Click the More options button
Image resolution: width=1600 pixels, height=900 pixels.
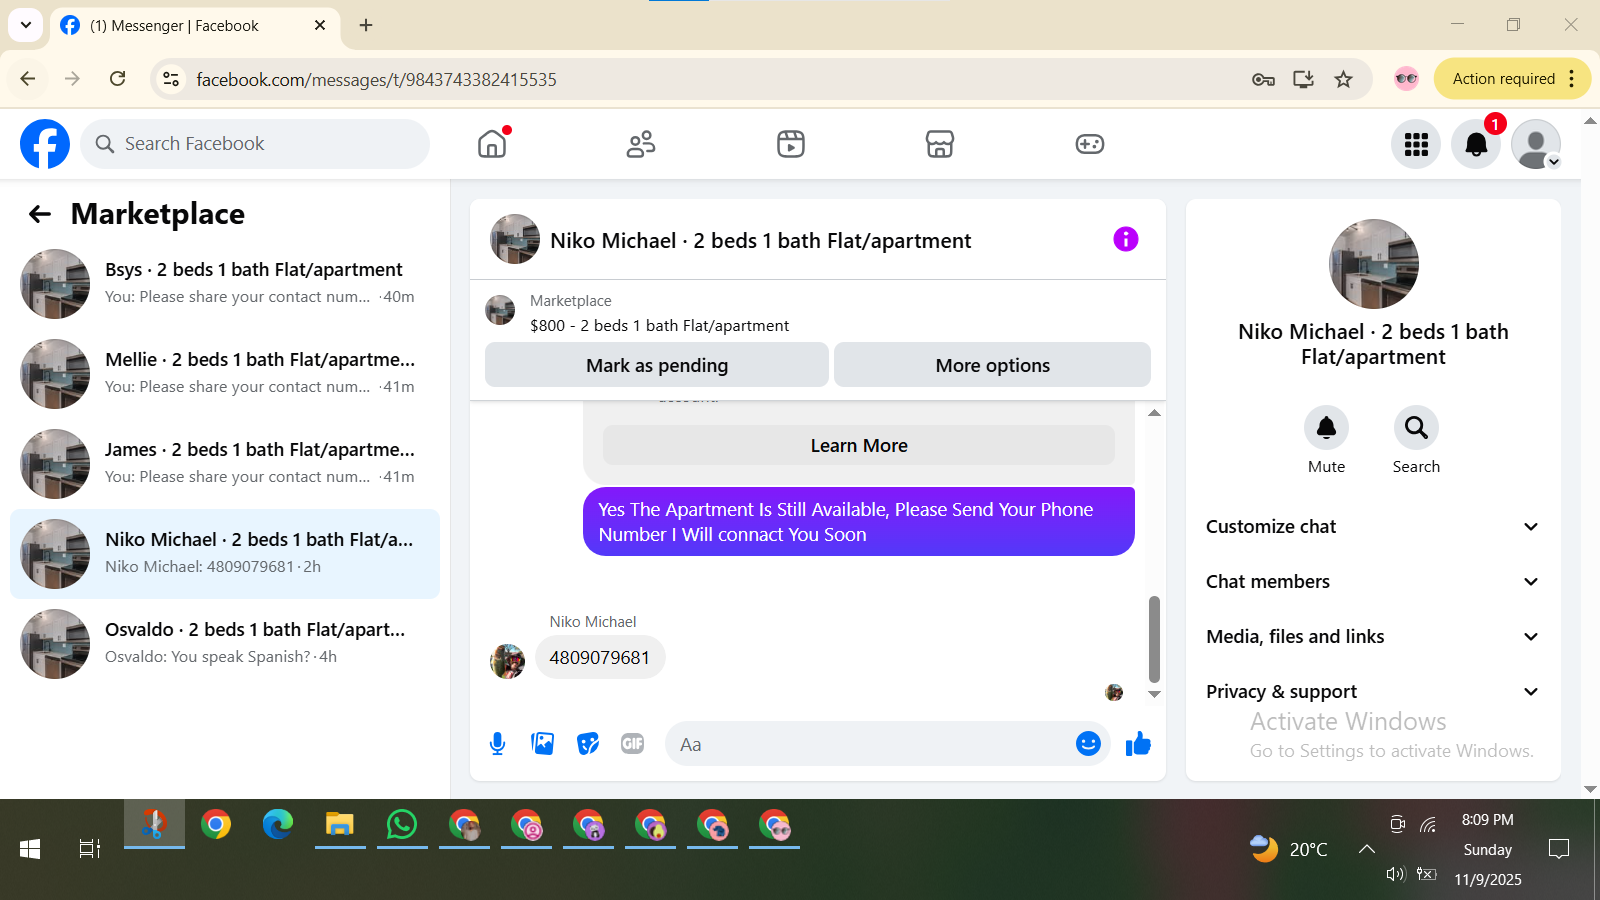click(992, 365)
